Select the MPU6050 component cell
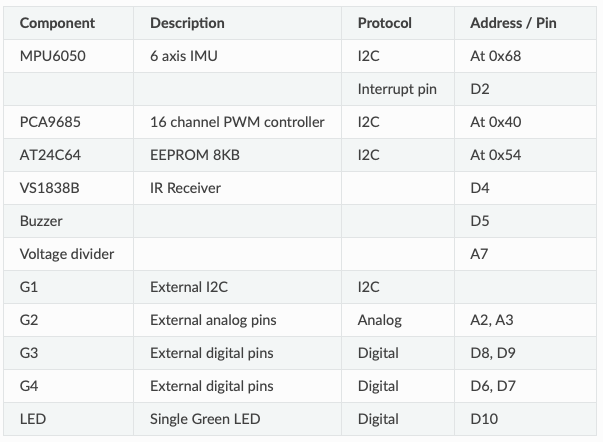The width and height of the screenshot is (603, 442). (x=53, y=56)
